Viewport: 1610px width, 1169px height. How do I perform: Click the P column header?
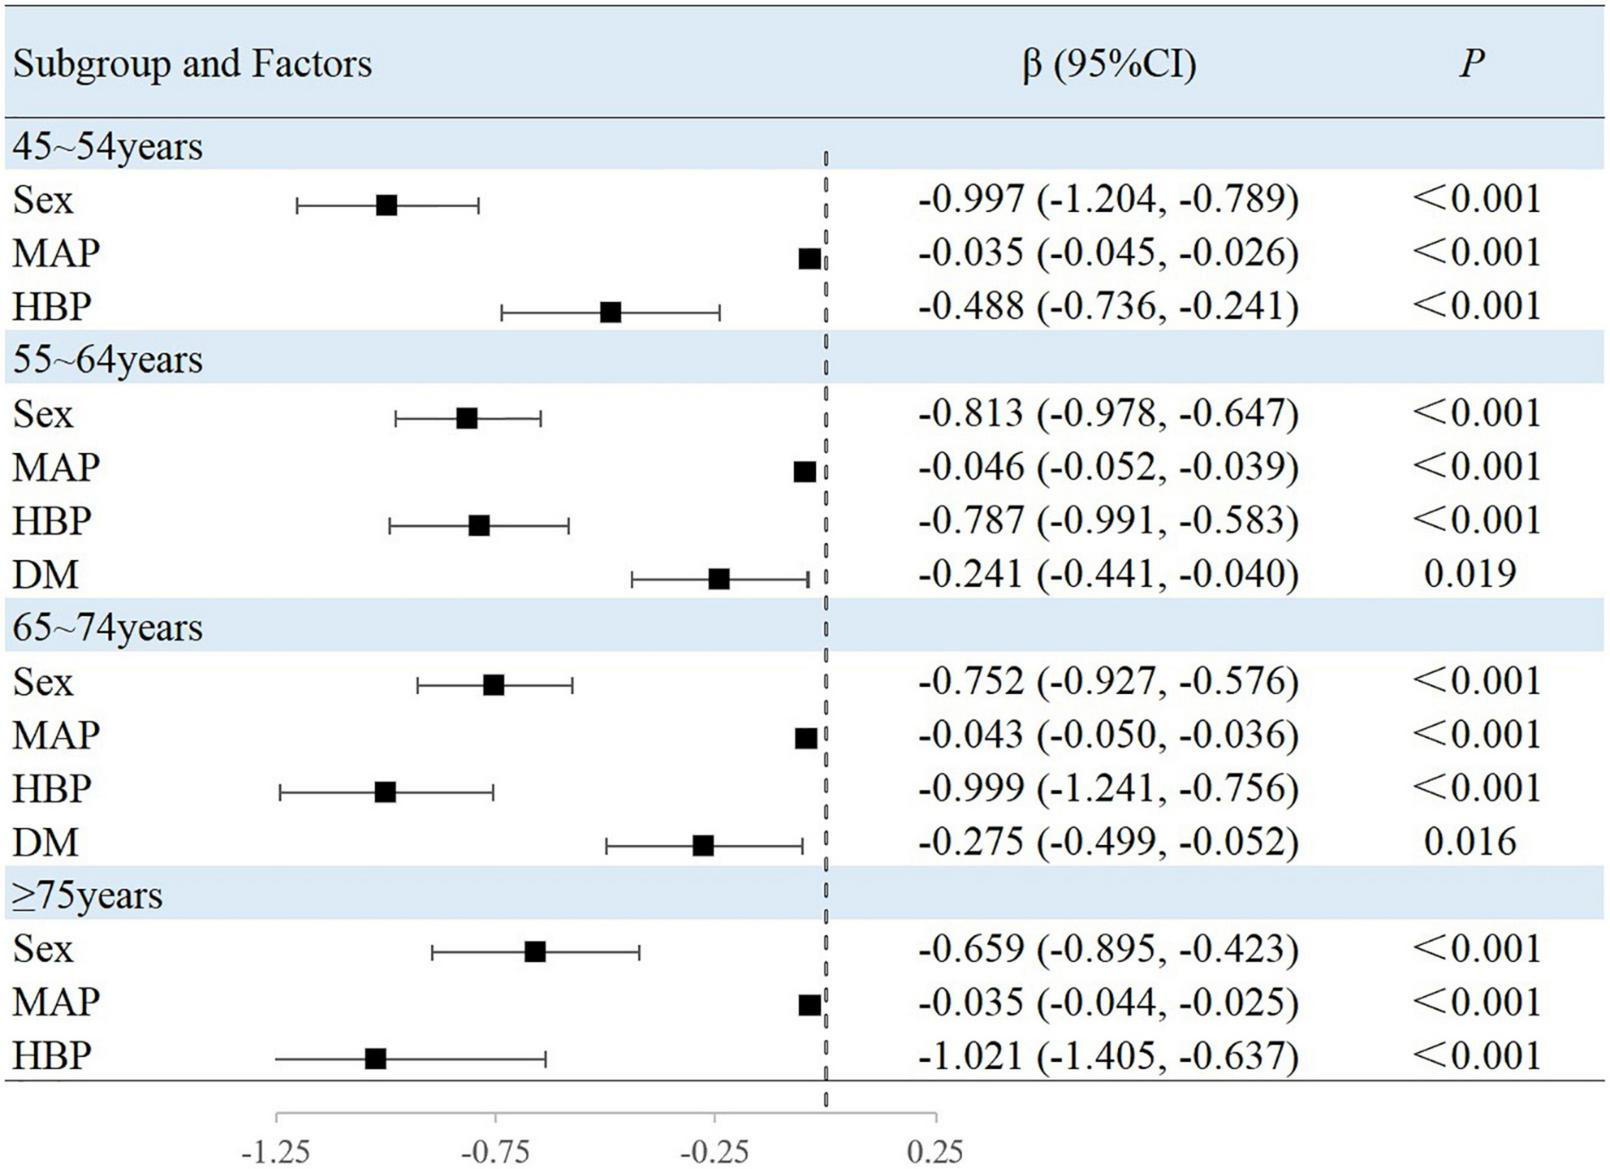[x=1471, y=64]
